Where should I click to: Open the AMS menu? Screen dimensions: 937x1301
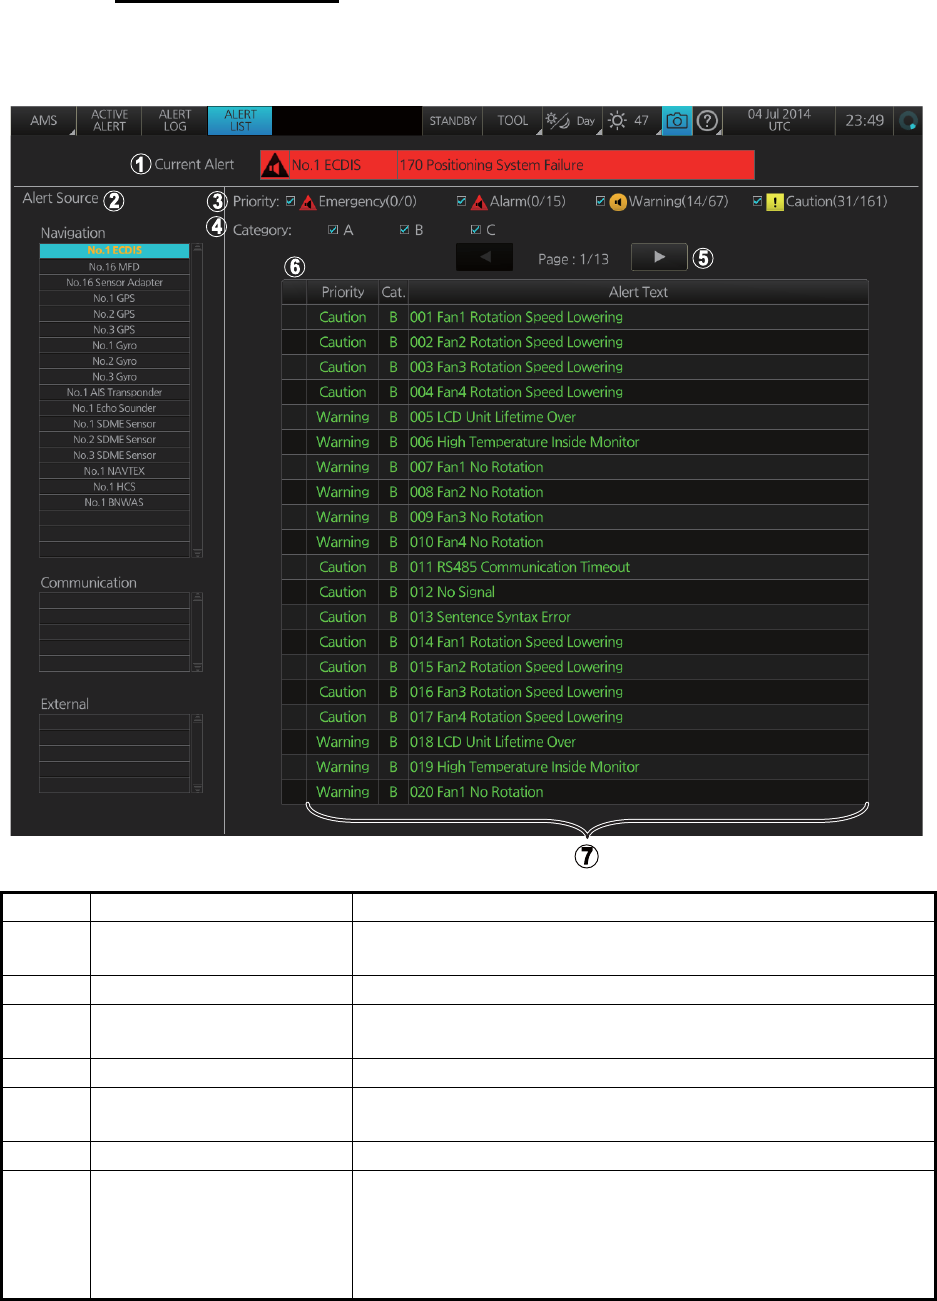pos(44,120)
